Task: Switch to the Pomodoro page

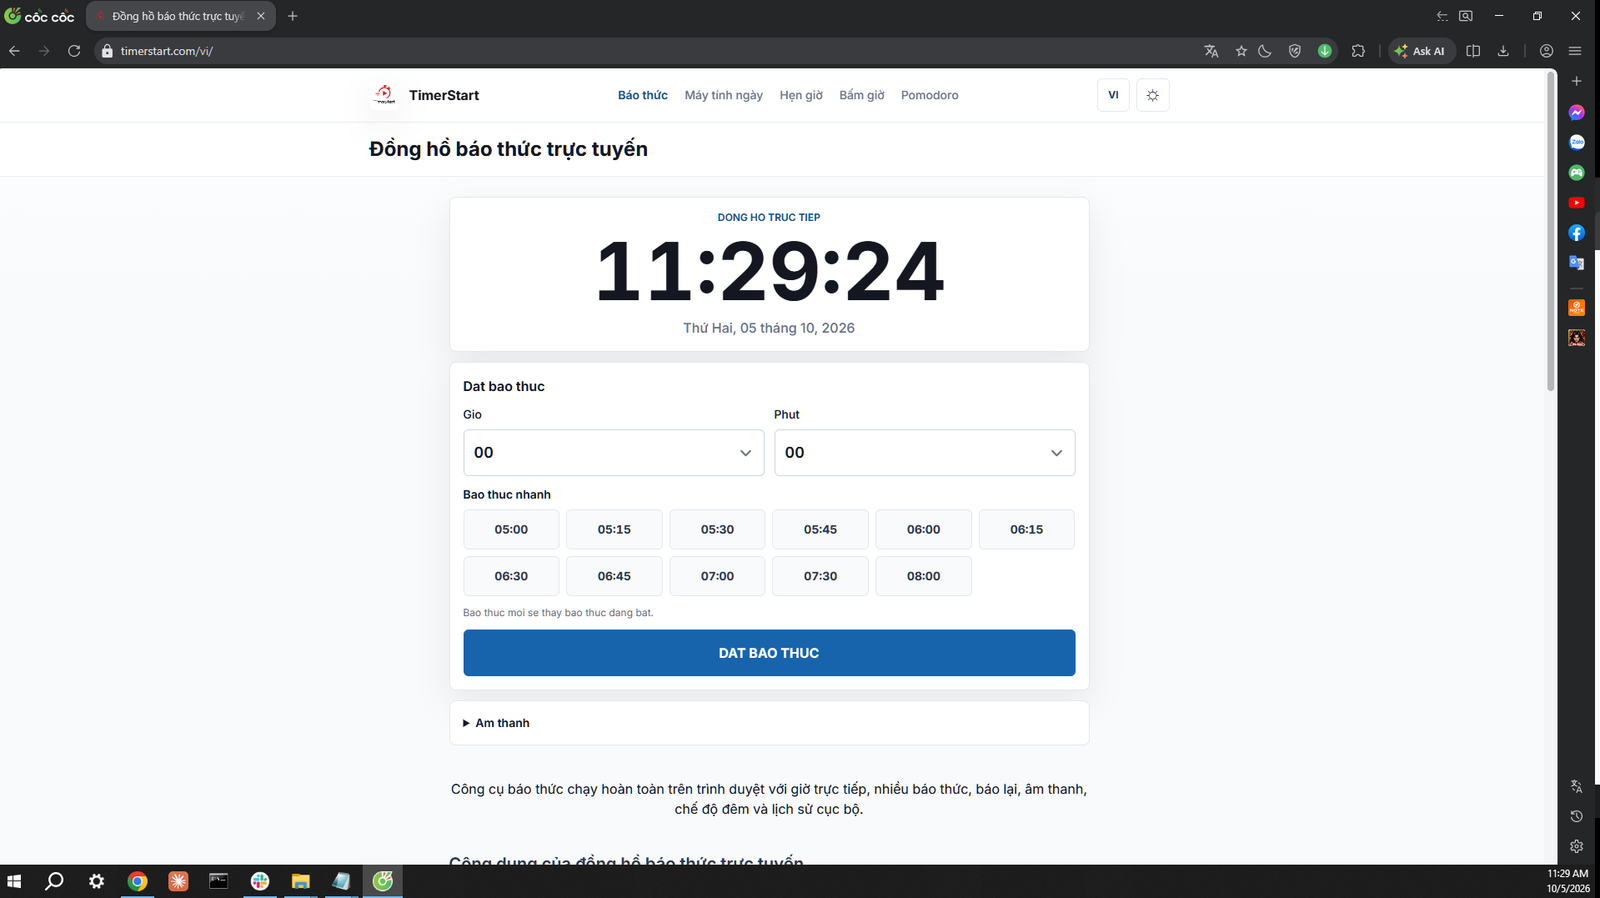Action: click(x=929, y=95)
